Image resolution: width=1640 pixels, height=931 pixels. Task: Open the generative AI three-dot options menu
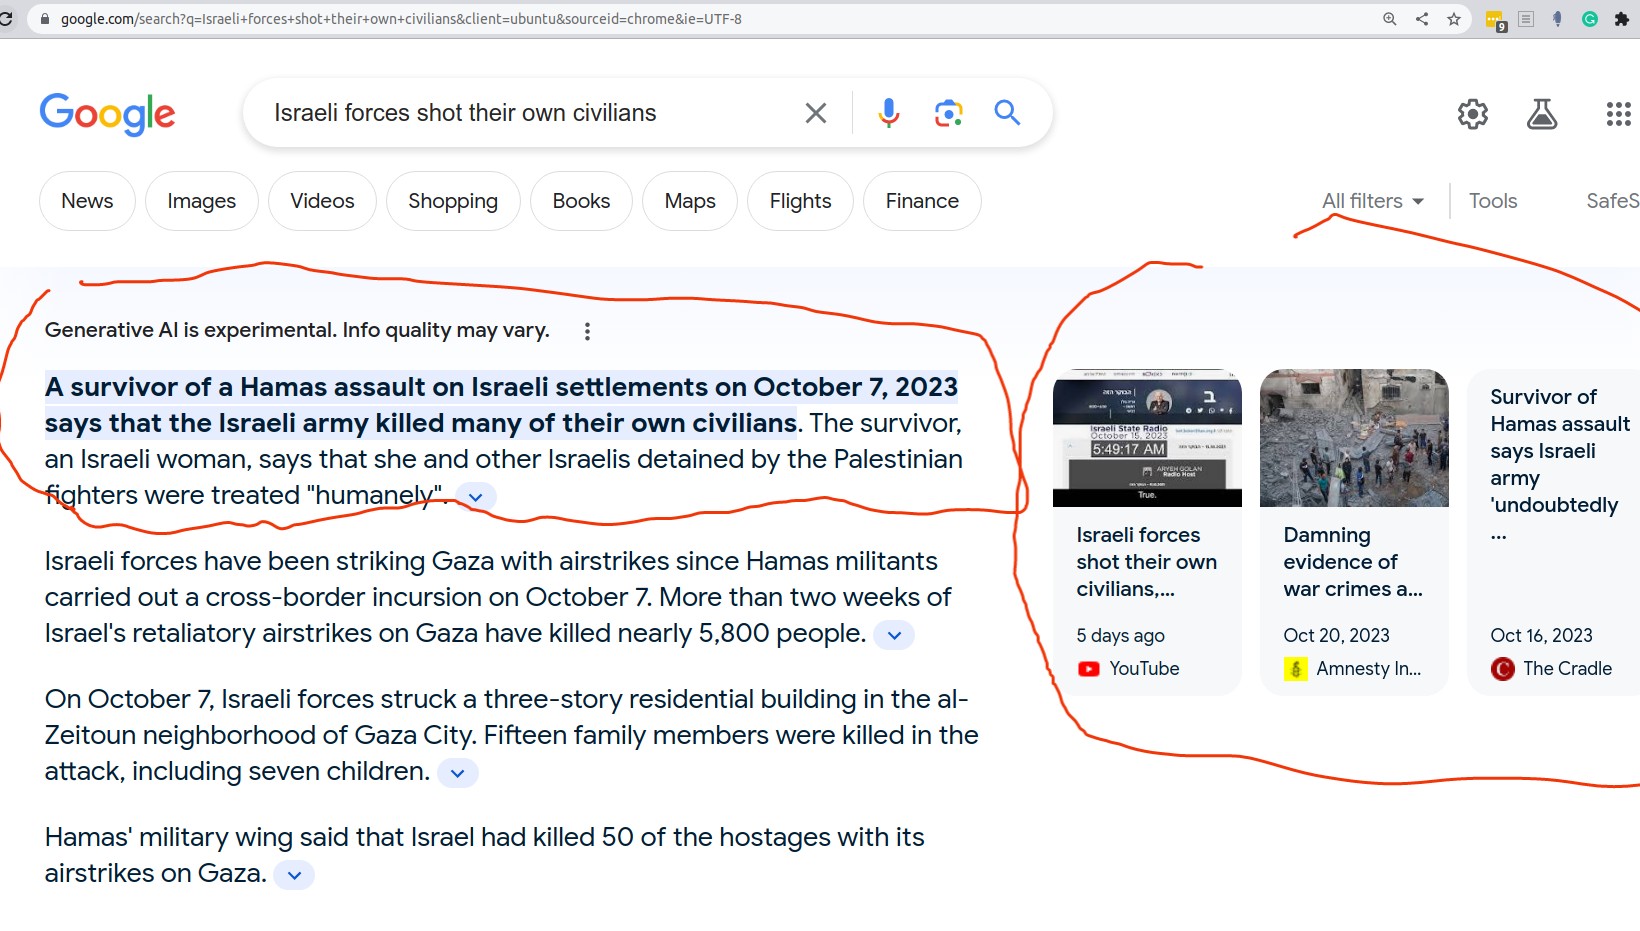pos(587,331)
